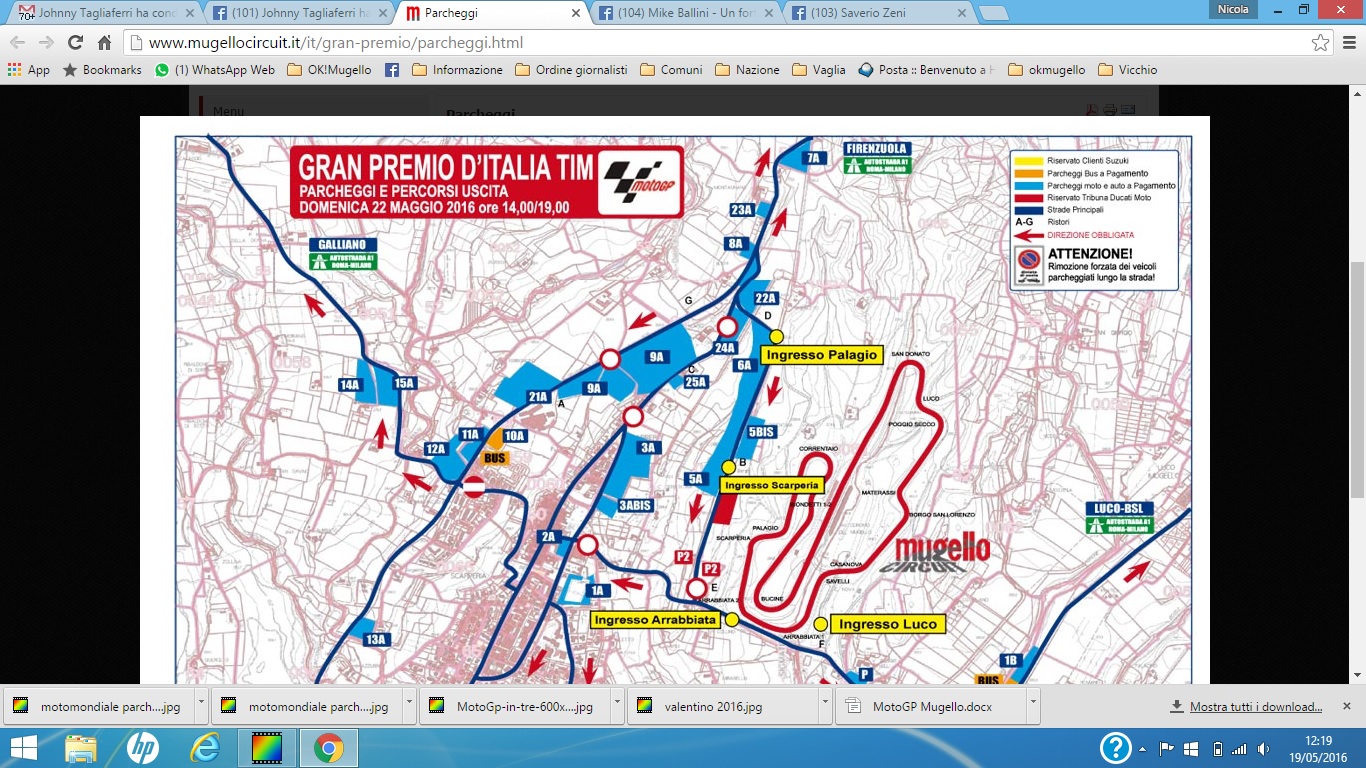Click the address bar URL field
This screenshot has height=768, width=1366.
700,43
